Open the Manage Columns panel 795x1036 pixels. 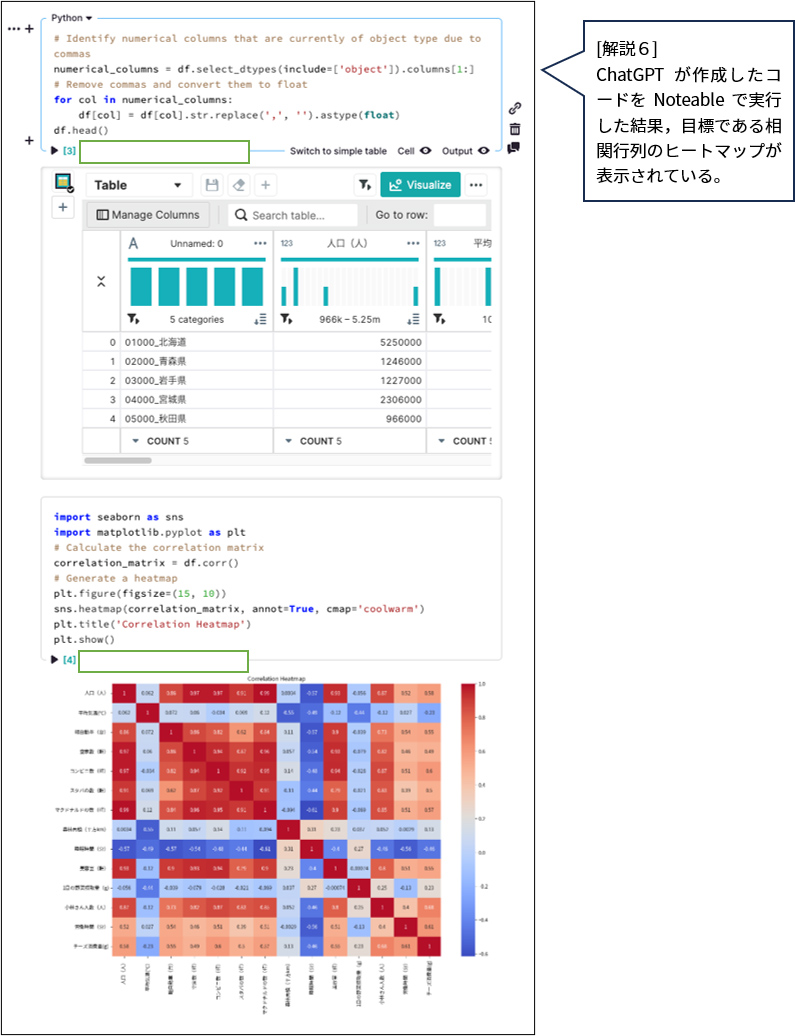tap(148, 215)
